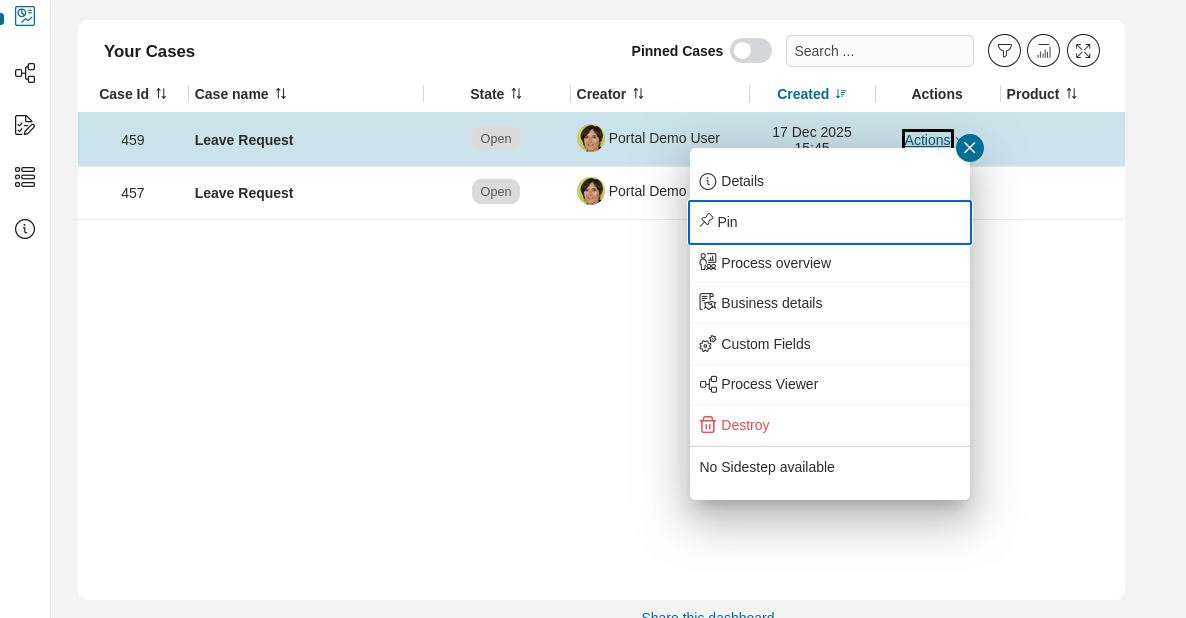Click the list view icon in sidebar
Image resolution: width=1186 pixels, height=618 pixels.
(x=24, y=177)
